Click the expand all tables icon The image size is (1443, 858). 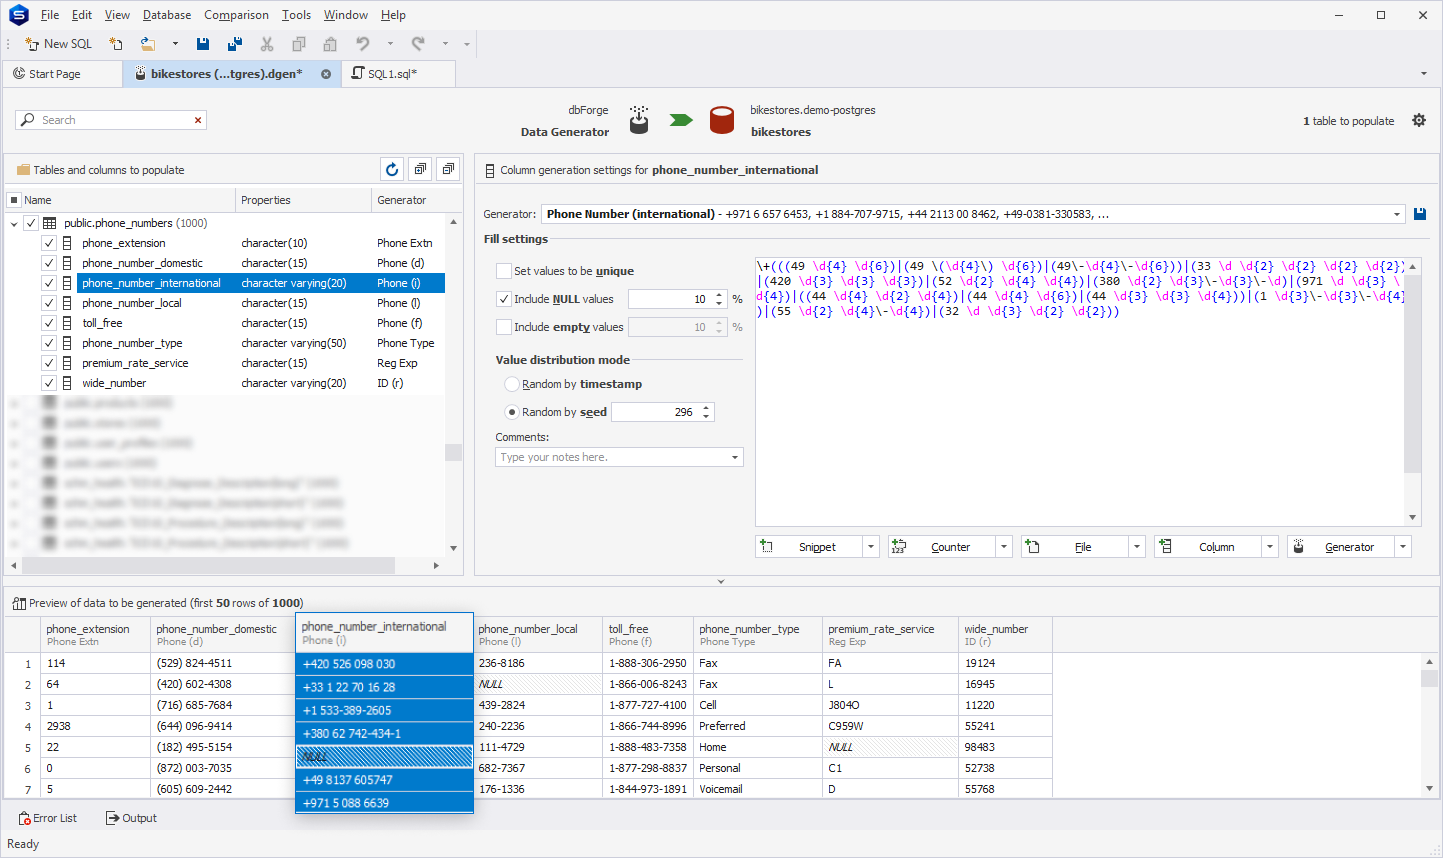tap(420, 169)
